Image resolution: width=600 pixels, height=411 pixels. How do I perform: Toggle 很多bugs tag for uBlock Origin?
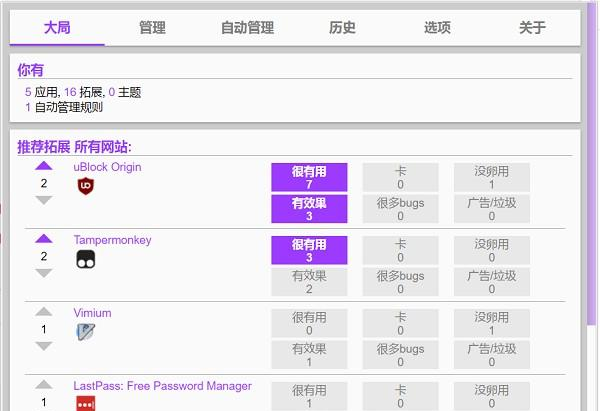coord(400,209)
